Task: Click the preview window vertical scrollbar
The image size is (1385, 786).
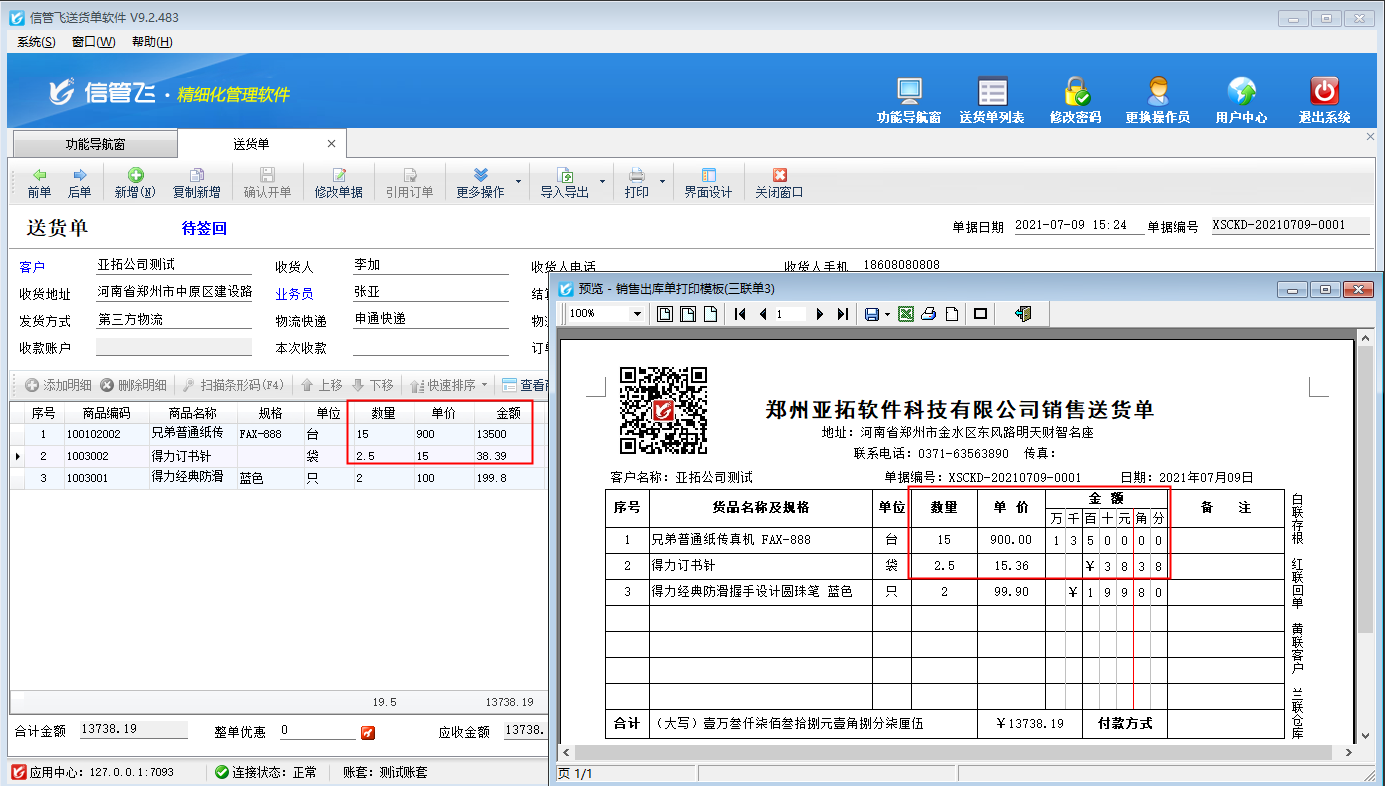Action: (1364, 500)
